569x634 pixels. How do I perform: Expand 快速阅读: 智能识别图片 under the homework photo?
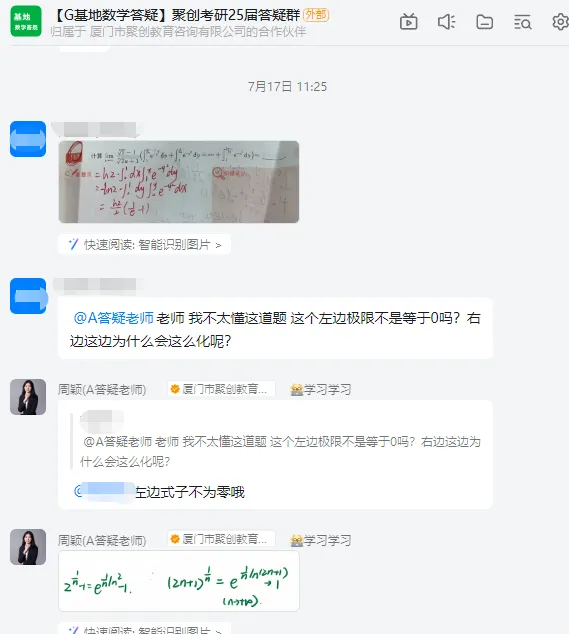pos(144,244)
